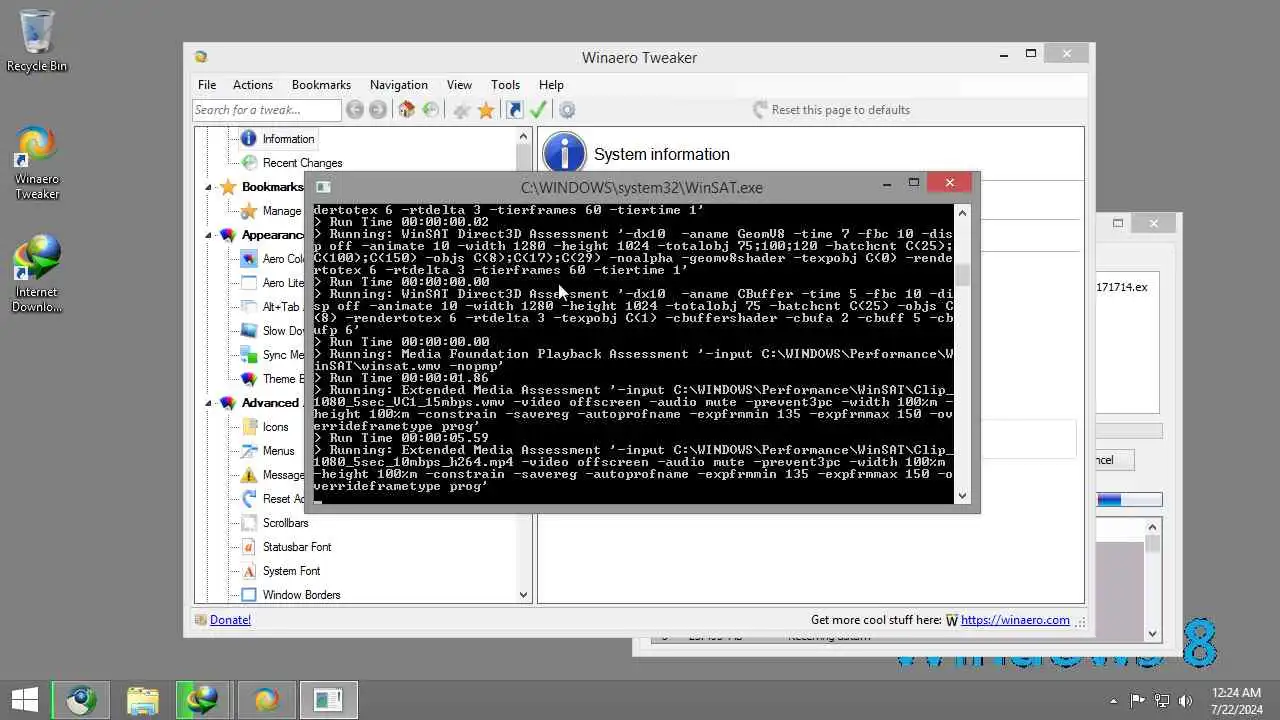Open the Internet Download Manager desktop shortcut
Screen dimensions: 1280x720
(37, 273)
